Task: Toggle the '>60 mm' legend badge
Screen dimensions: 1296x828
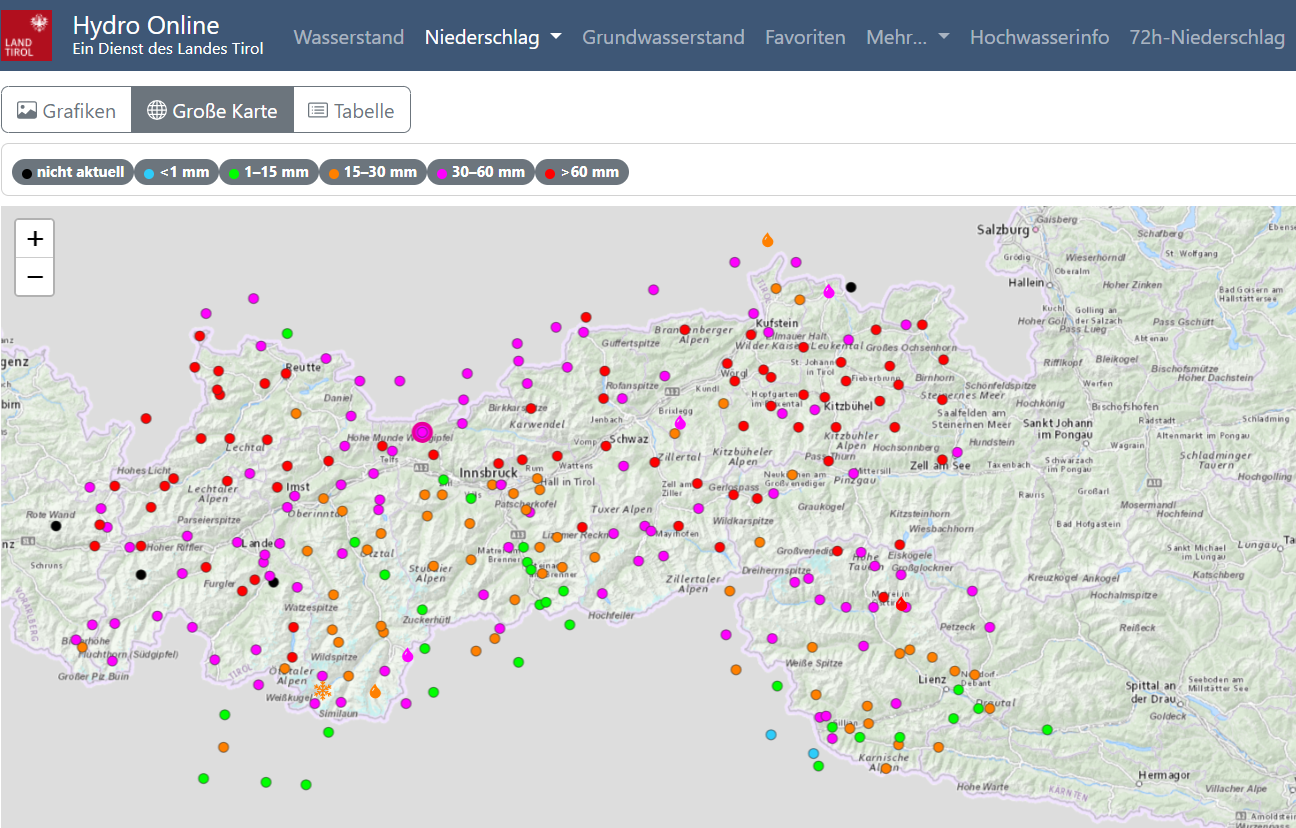Action: (582, 172)
